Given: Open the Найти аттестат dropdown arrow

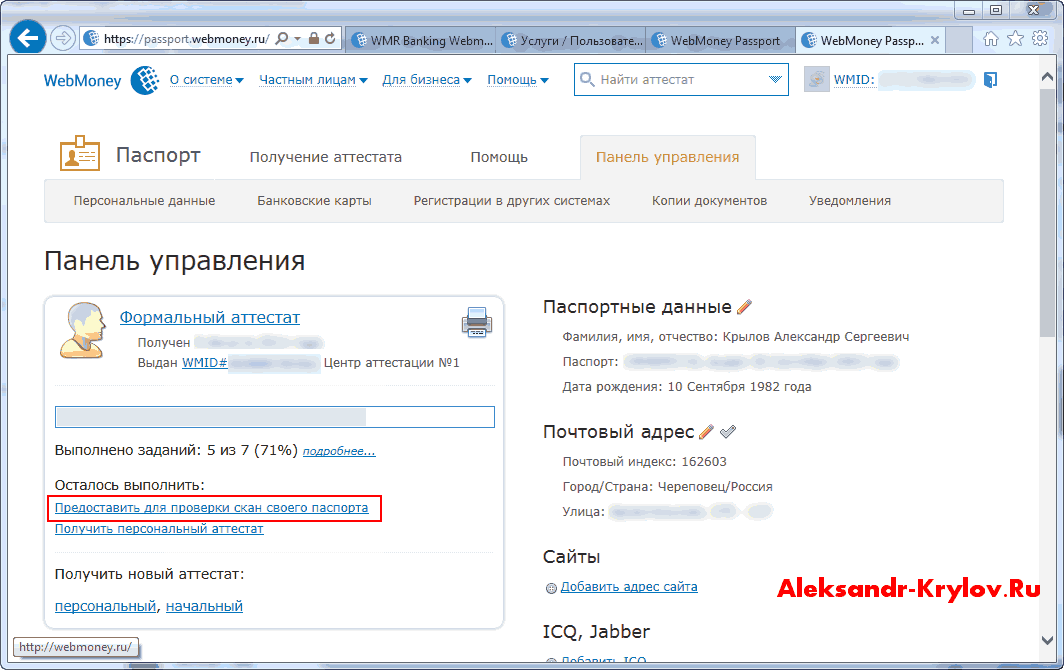Looking at the screenshot, I should (x=775, y=79).
